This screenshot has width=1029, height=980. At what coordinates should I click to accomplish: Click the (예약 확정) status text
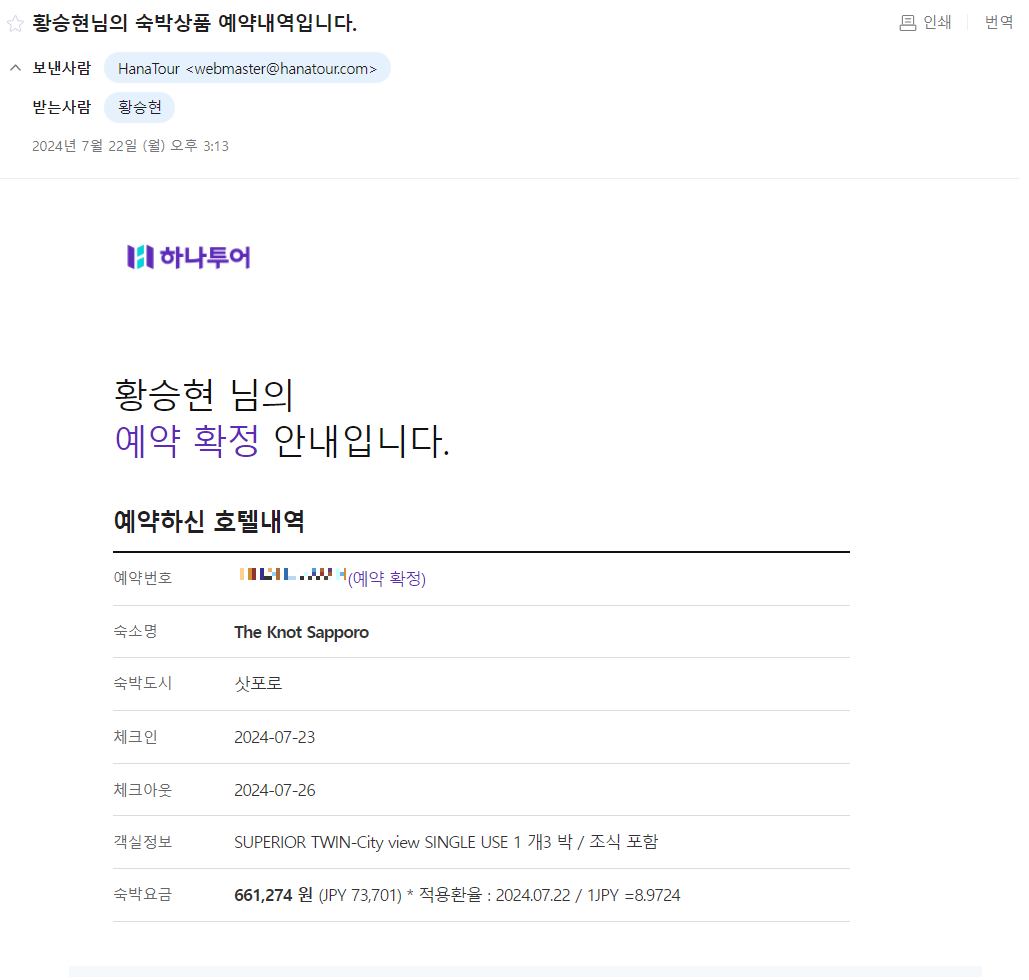tap(387, 578)
